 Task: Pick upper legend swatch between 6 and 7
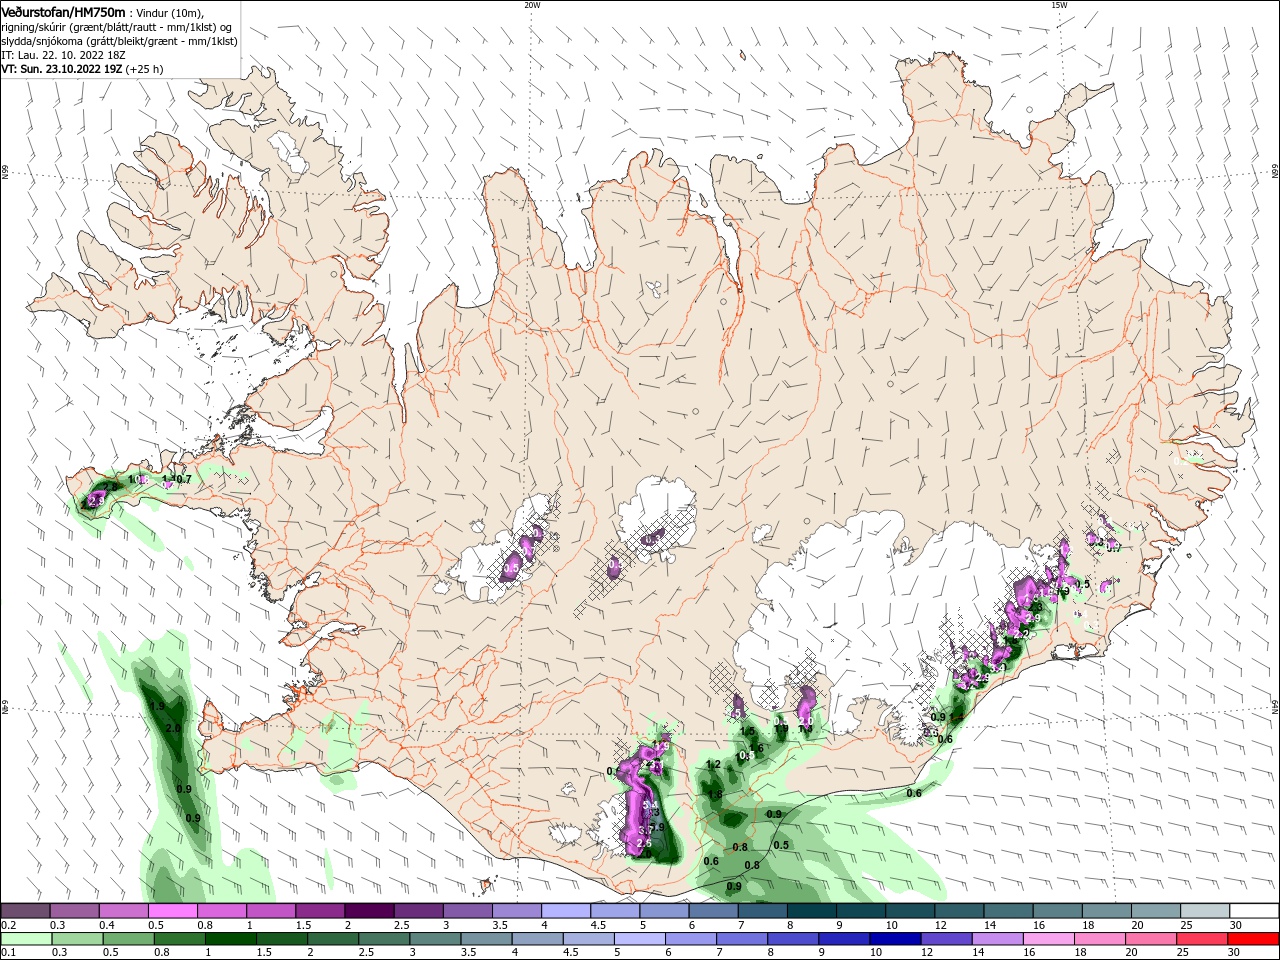pos(713,911)
